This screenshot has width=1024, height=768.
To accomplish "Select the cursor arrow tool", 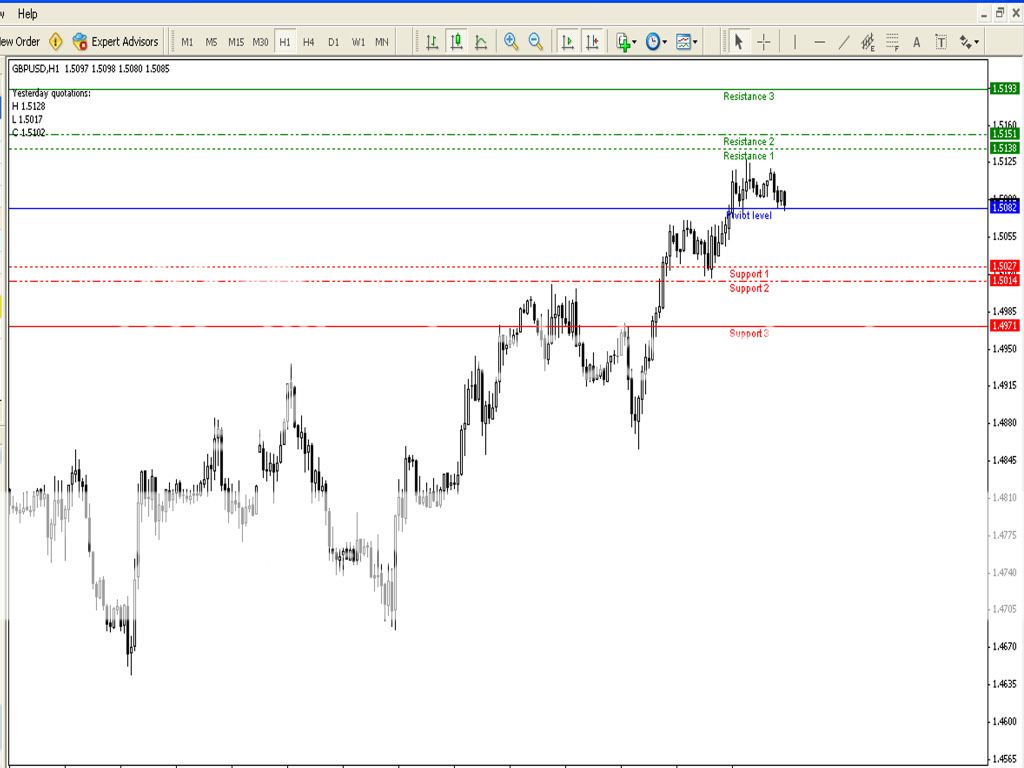I will [x=739, y=42].
